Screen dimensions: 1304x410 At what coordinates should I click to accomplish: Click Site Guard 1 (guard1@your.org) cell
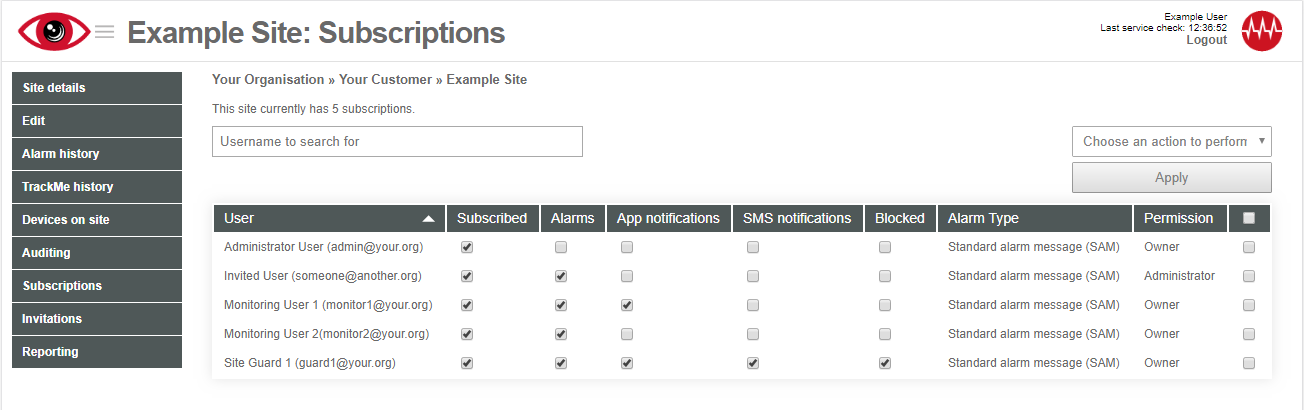[x=310, y=363]
